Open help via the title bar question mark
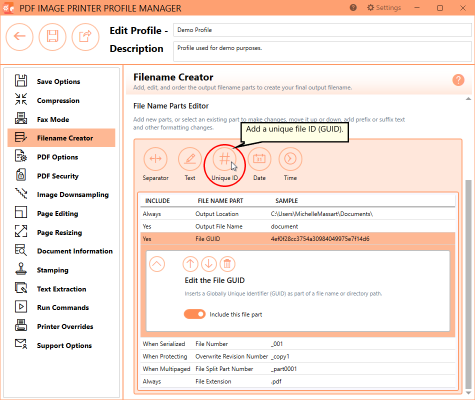 (x=353, y=8)
